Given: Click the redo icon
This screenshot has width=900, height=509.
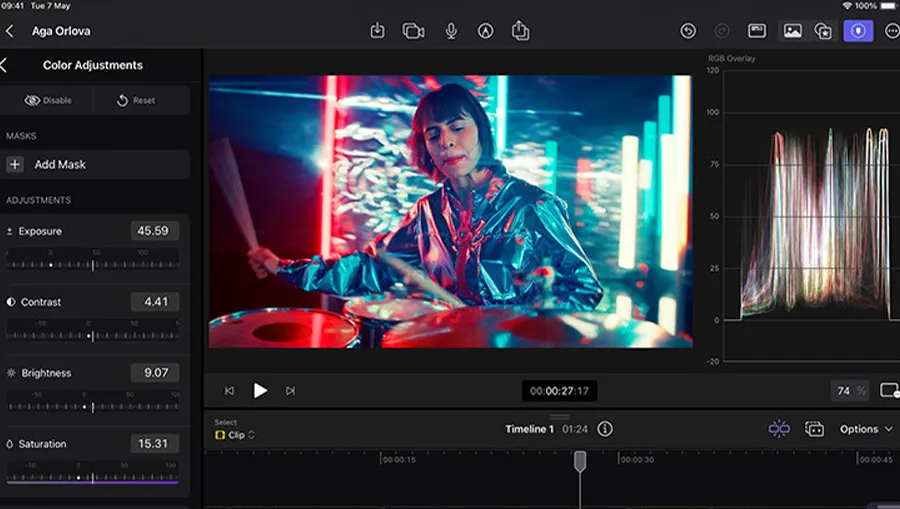Looking at the screenshot, I should pos(721,31).
